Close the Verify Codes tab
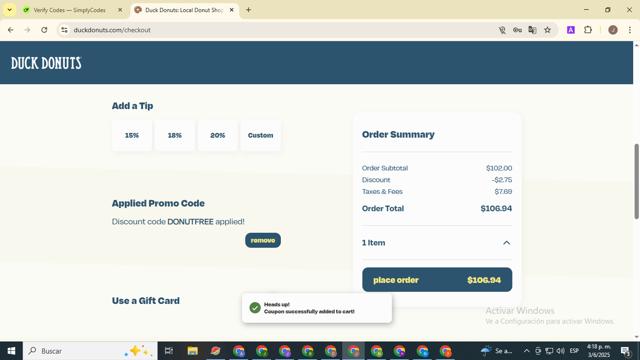This screenshot has width=640, height=360. click(120, 10)
